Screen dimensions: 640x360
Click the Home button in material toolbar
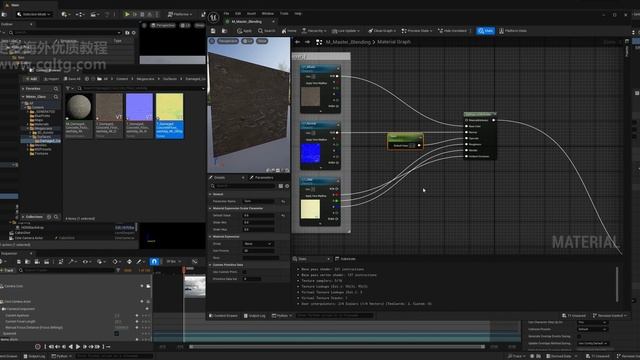[x=289, y=31]
